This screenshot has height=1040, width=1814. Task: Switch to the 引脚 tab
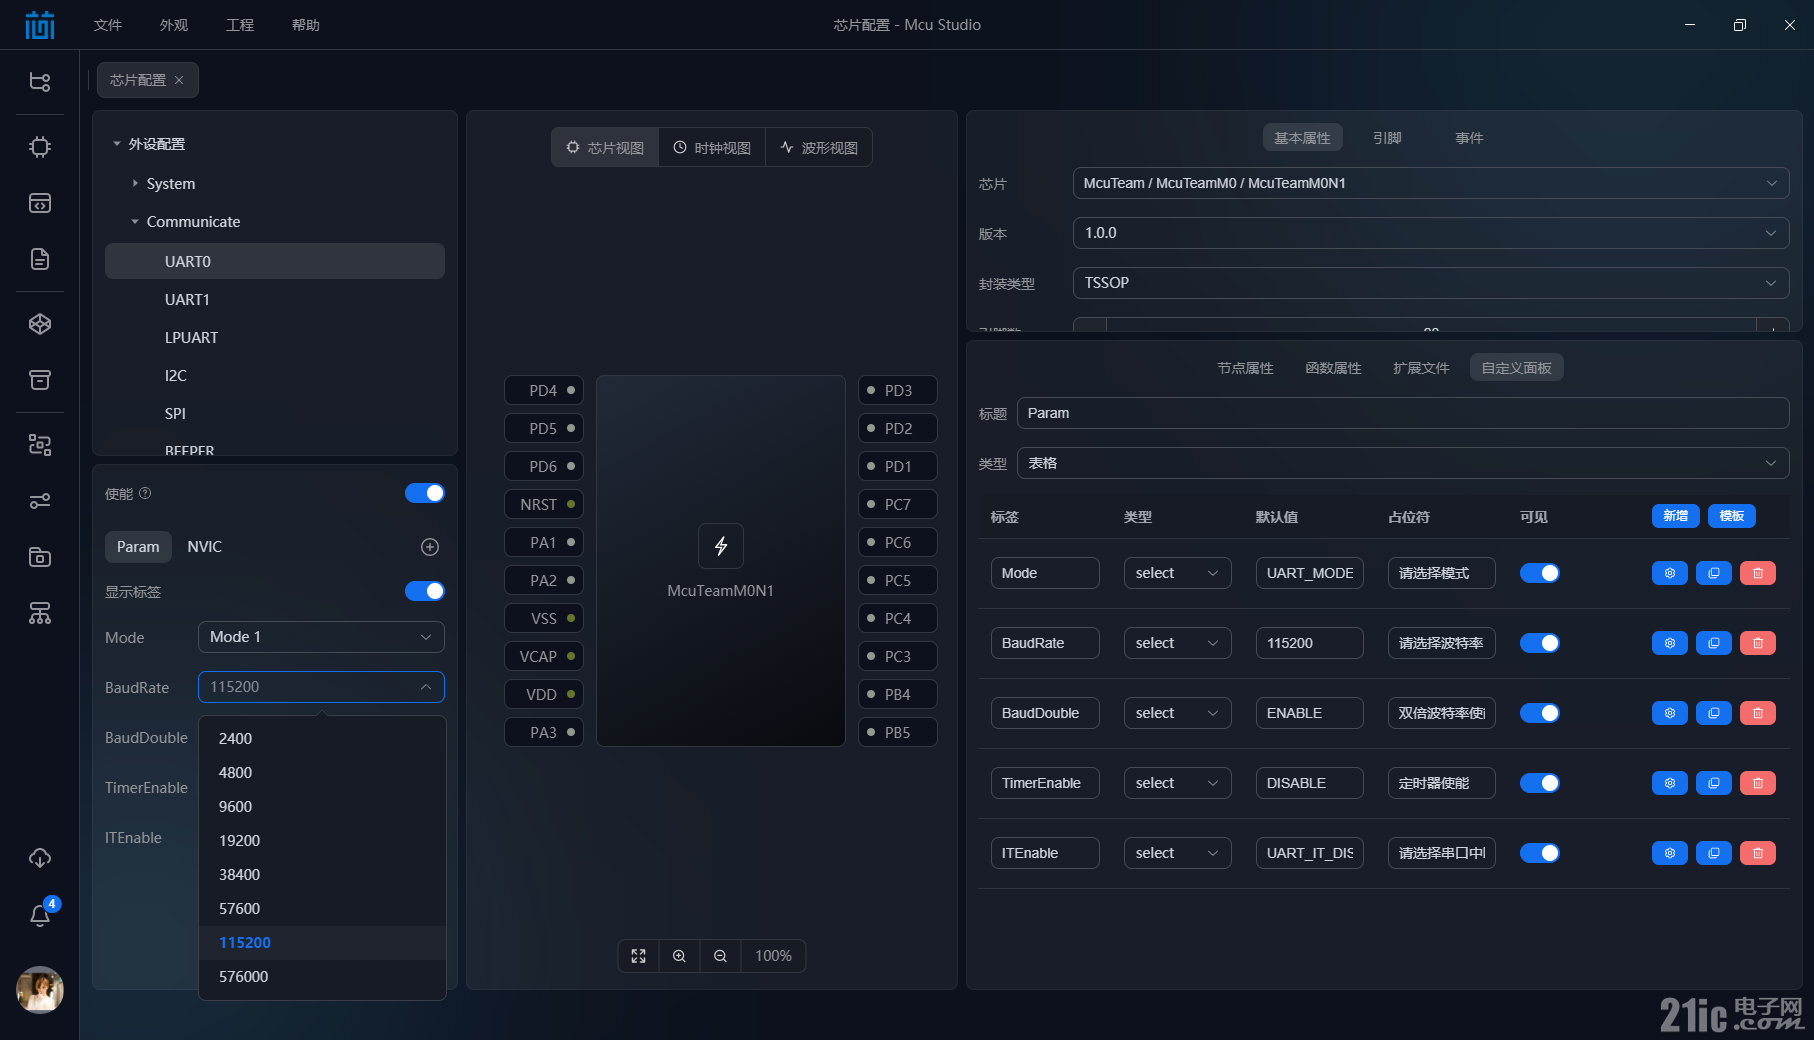[1387, 138]
